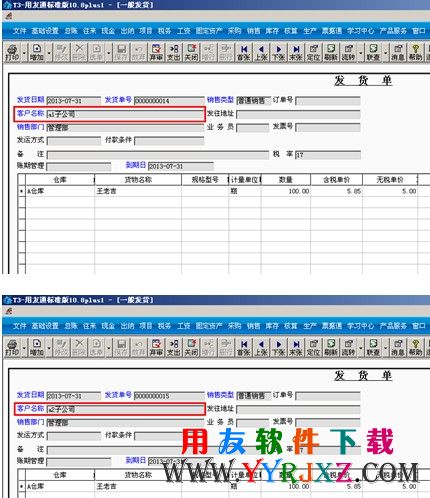
Task: Go to 首张 first record in invoice 0000000015 window
Action: [x=244, y=348]
